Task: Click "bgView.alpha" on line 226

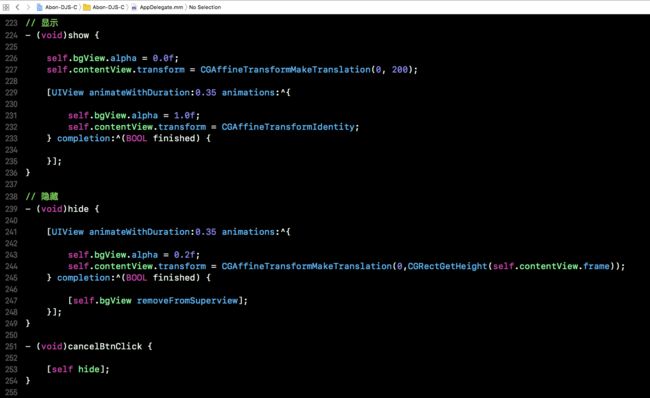Action: coord(104,58)
